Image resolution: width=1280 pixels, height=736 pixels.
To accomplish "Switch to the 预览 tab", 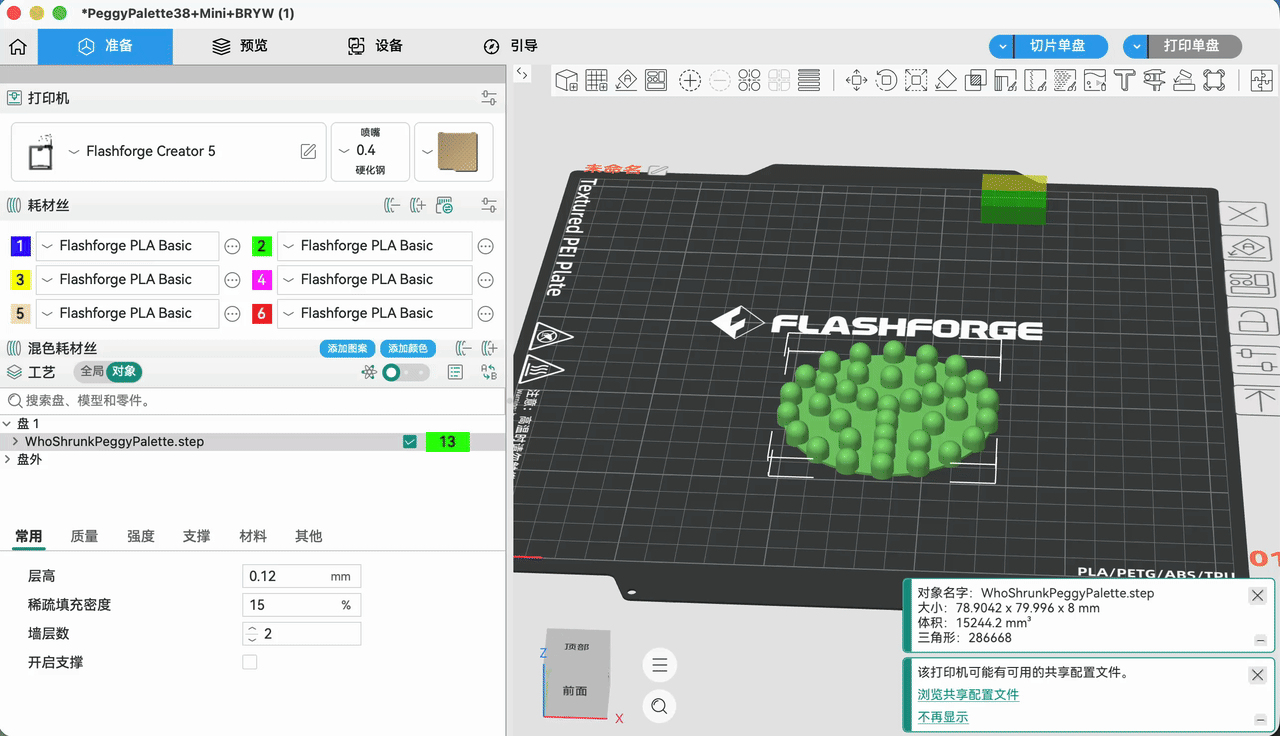I will click(x=240, y=46).
